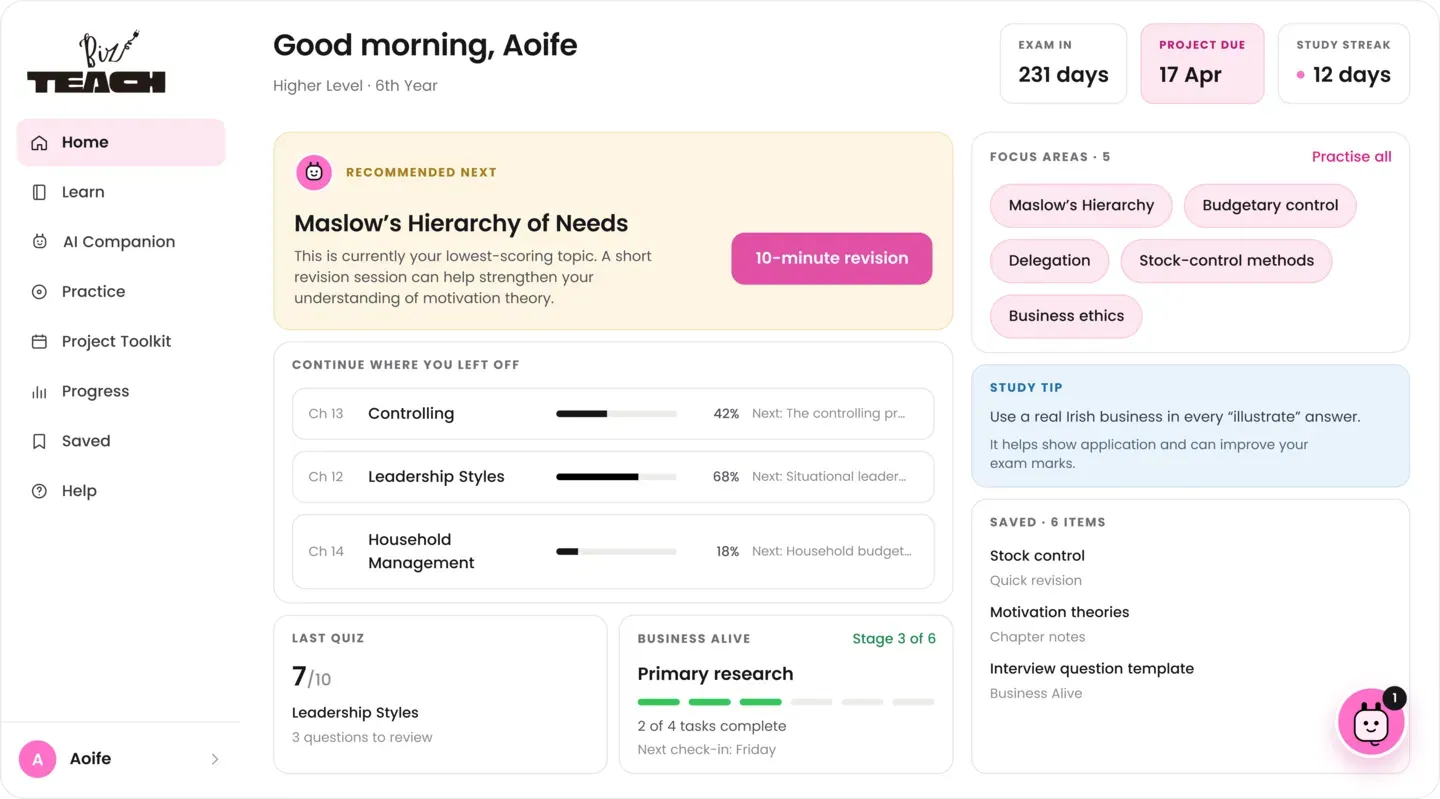Open the Learn section
The width and height of the screenshot is (1440, 799).
(x=121, y=192)
